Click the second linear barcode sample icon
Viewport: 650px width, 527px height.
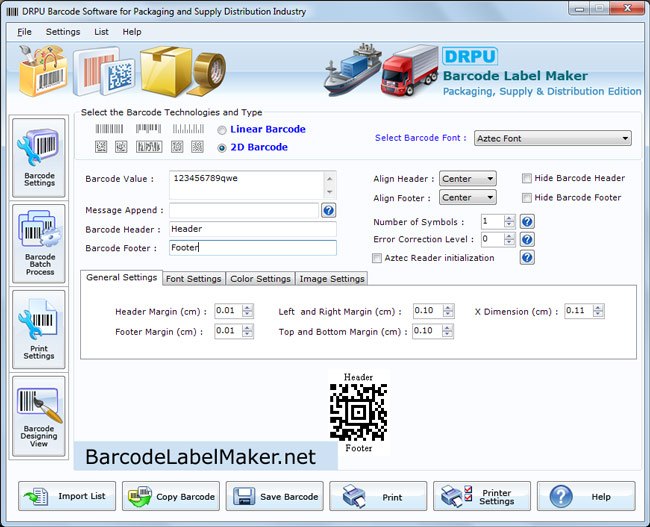[x=148, y=129]
